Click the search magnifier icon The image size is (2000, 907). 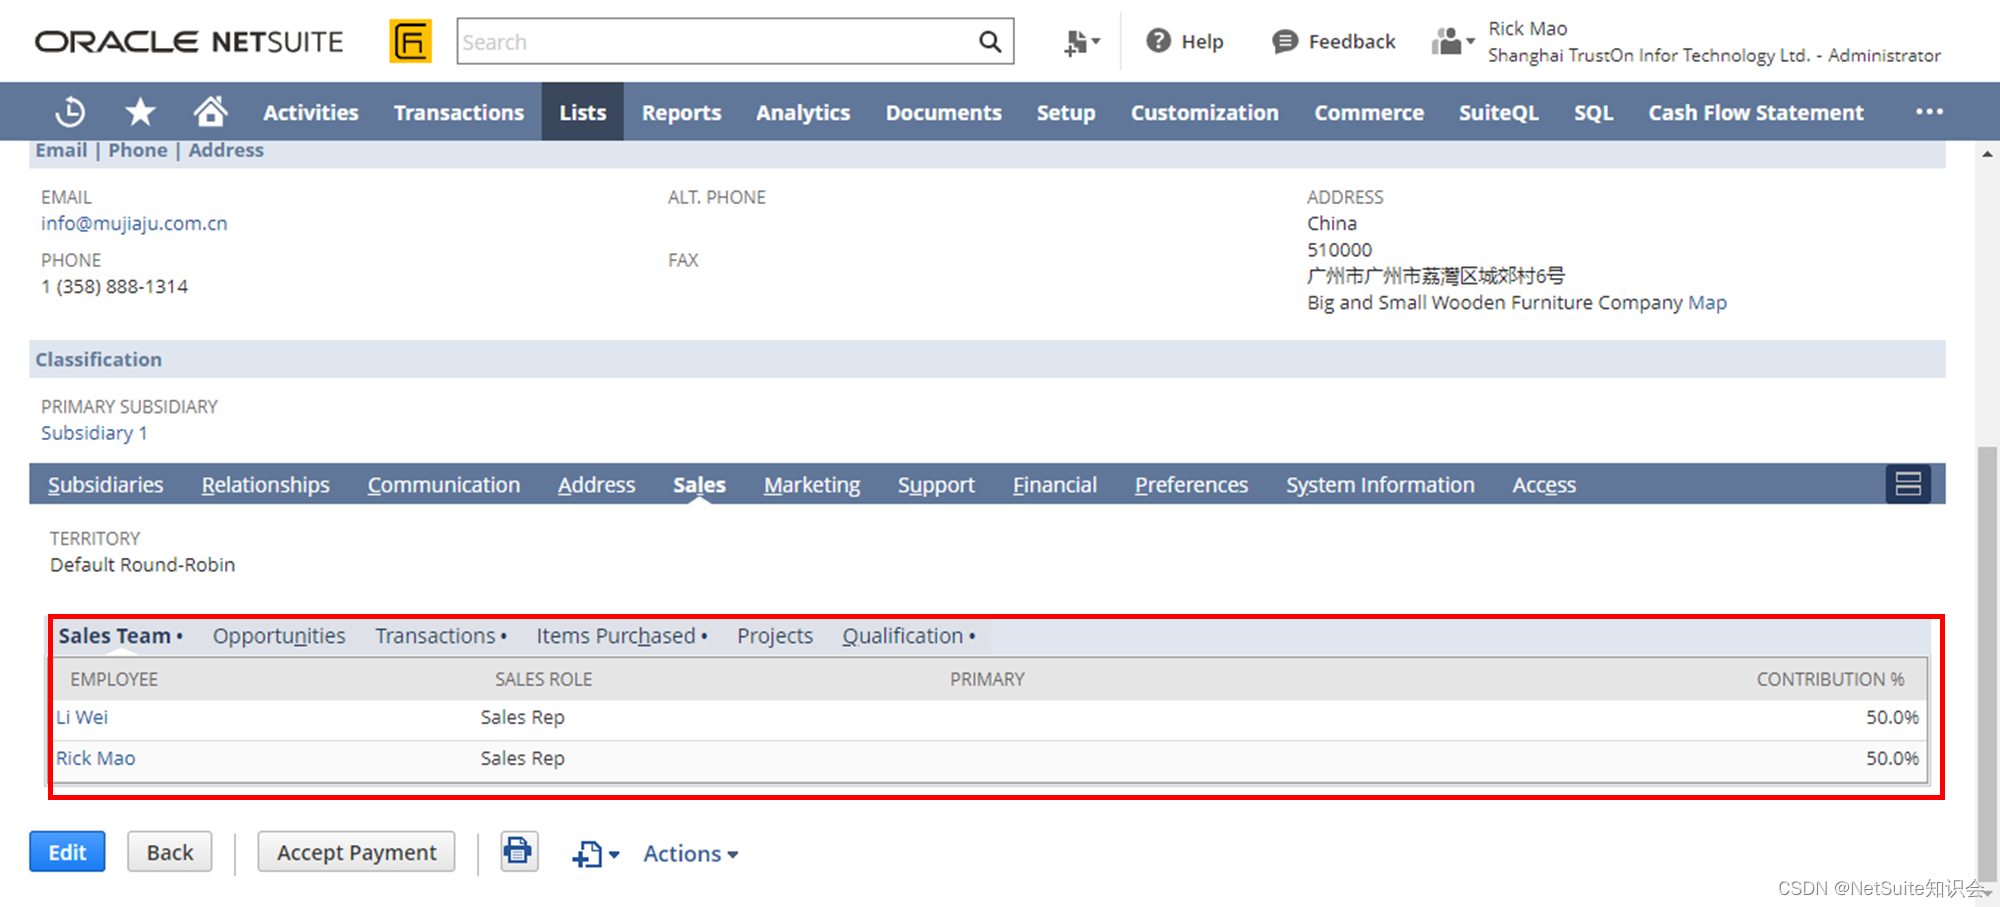(989, 41)
